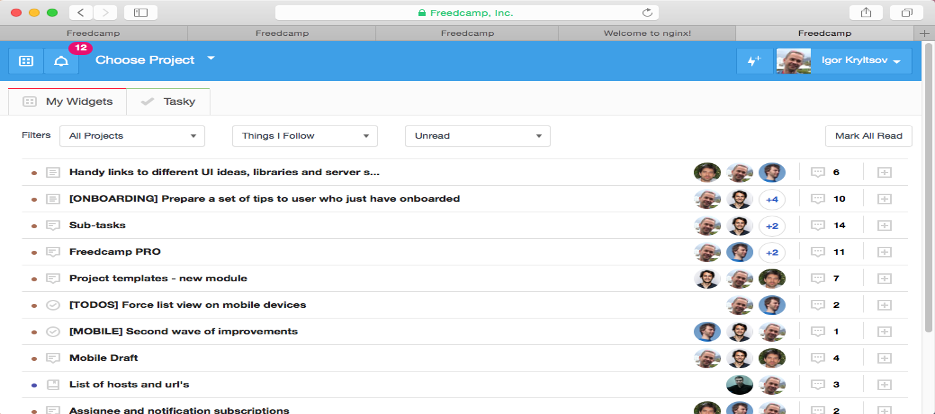Image resolution: width=935 pixels, height=414 pixels.
Task: Click Safari share button
Action: (866, 12)
